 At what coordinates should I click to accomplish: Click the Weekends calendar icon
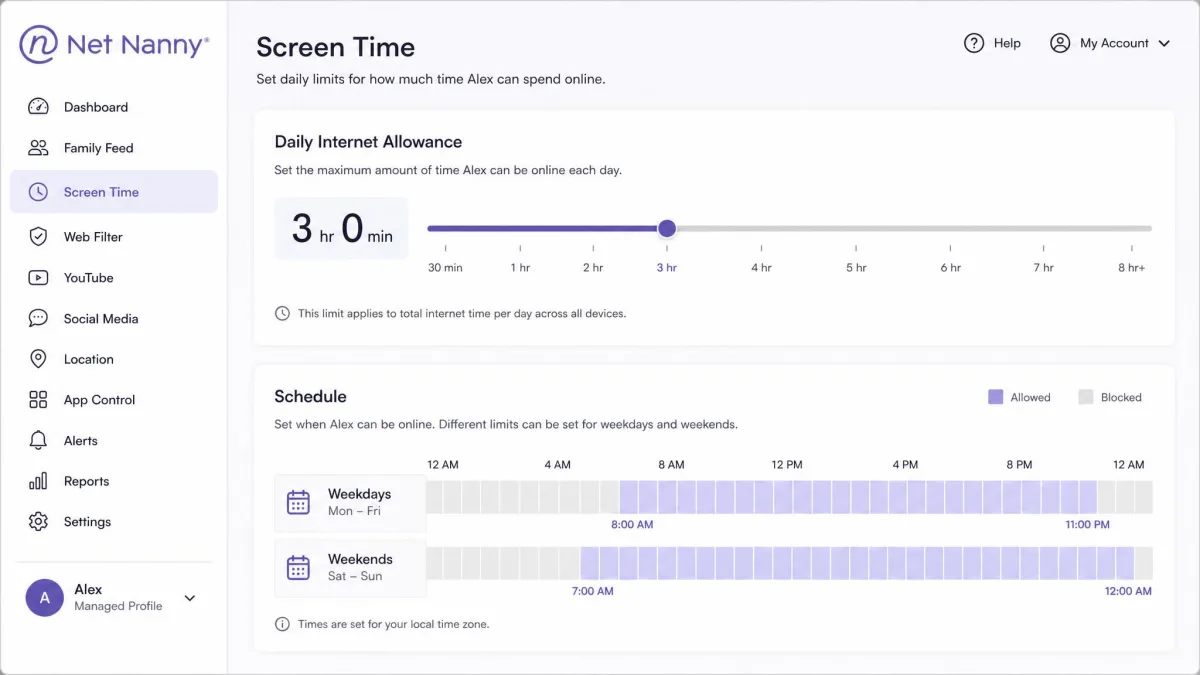tap(298, 567)
